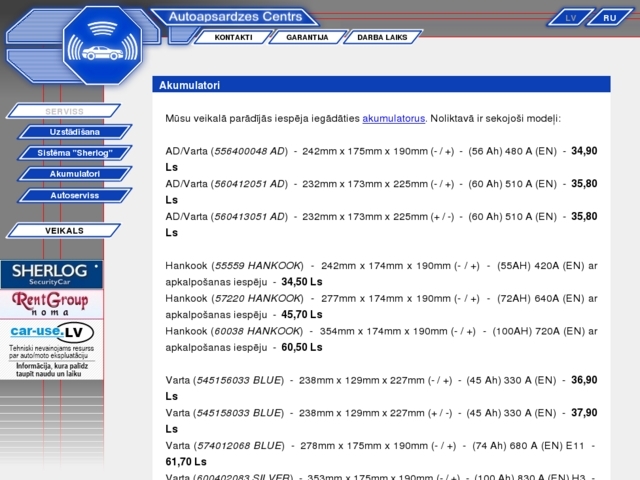Click the 34,50 Ls price
This screenshot has height=480, width=640.
[302, 282]
